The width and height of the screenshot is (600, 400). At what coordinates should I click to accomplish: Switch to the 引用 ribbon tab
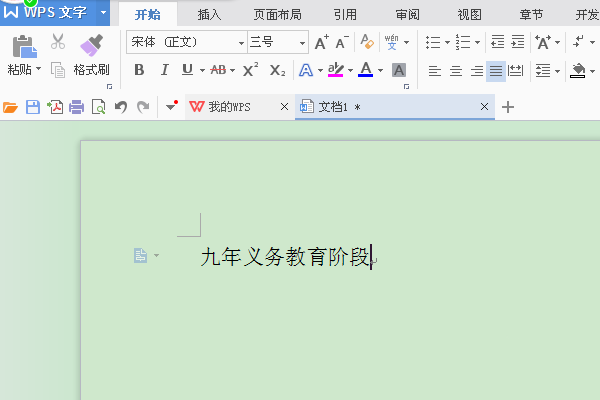tap(345, 15)
